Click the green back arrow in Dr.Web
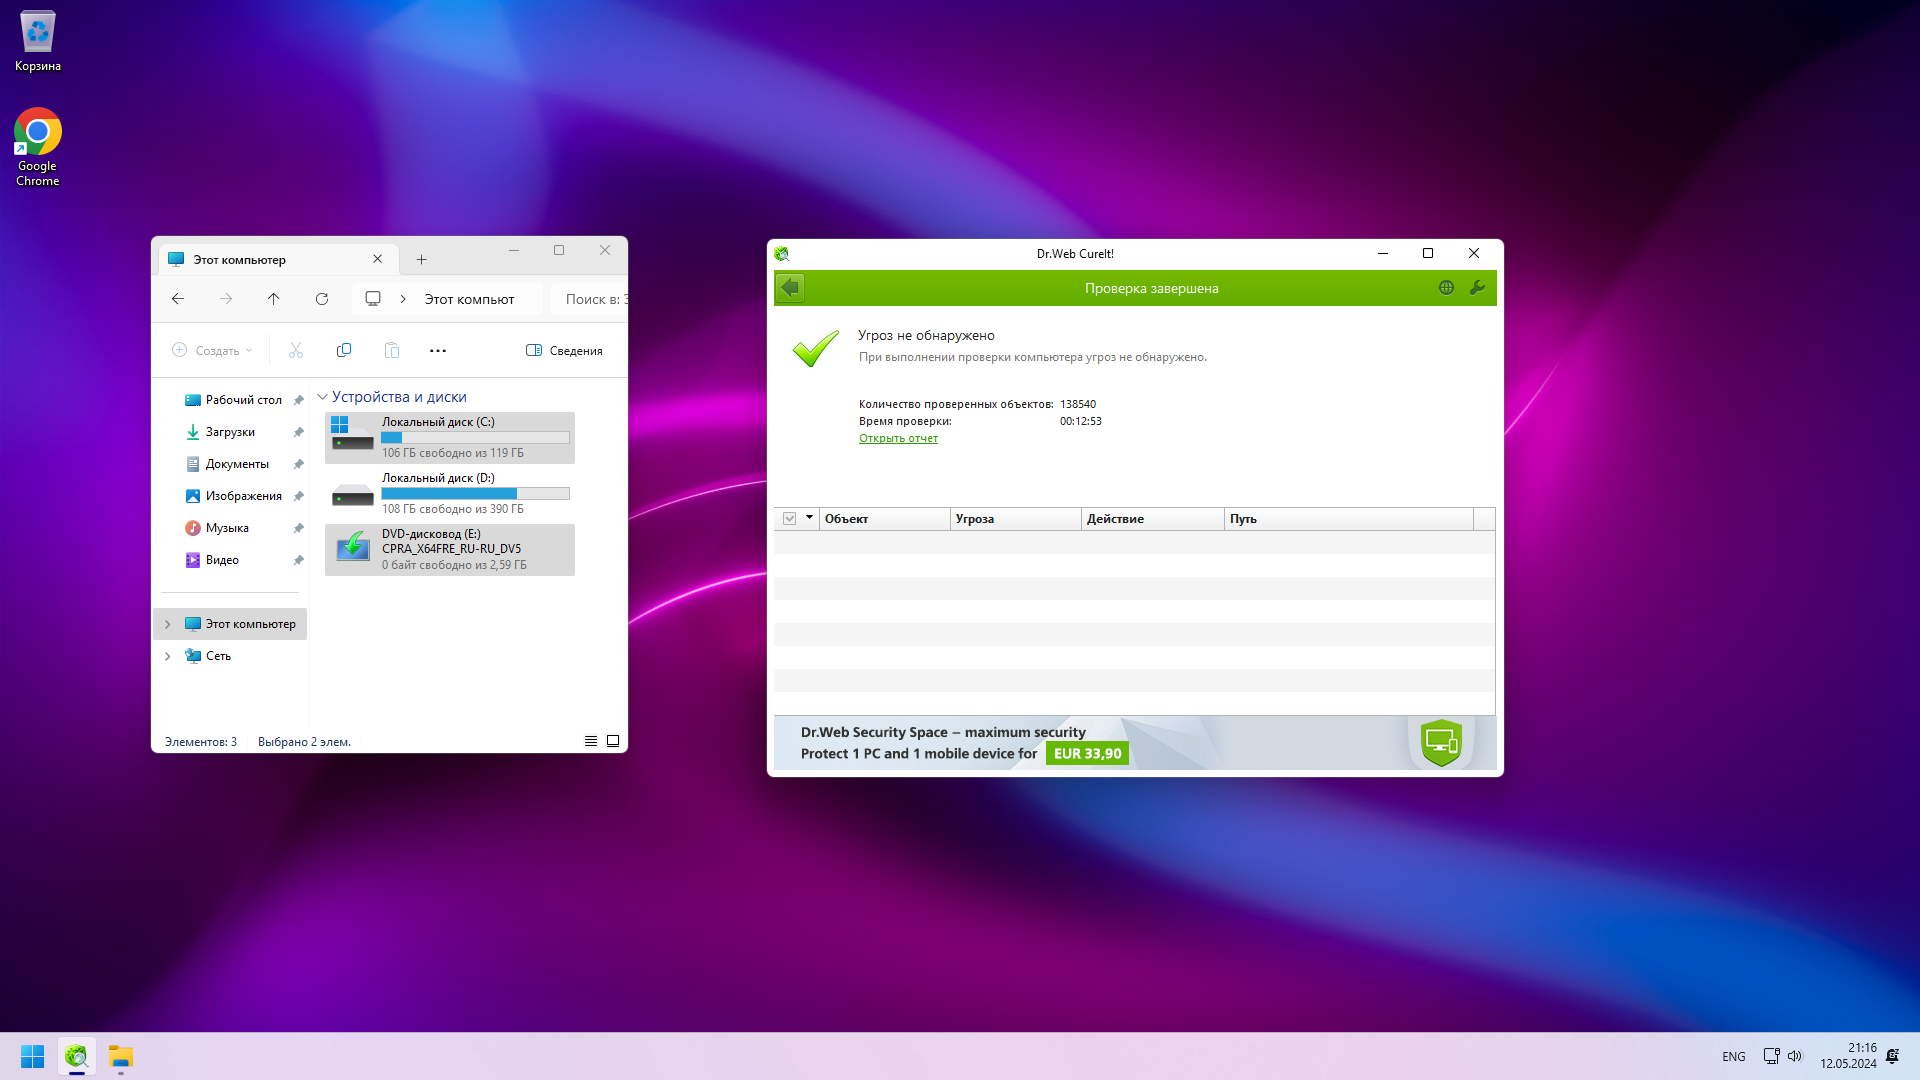The width and height of the screenshot is (1920, 1080). [x=790, y=288]
